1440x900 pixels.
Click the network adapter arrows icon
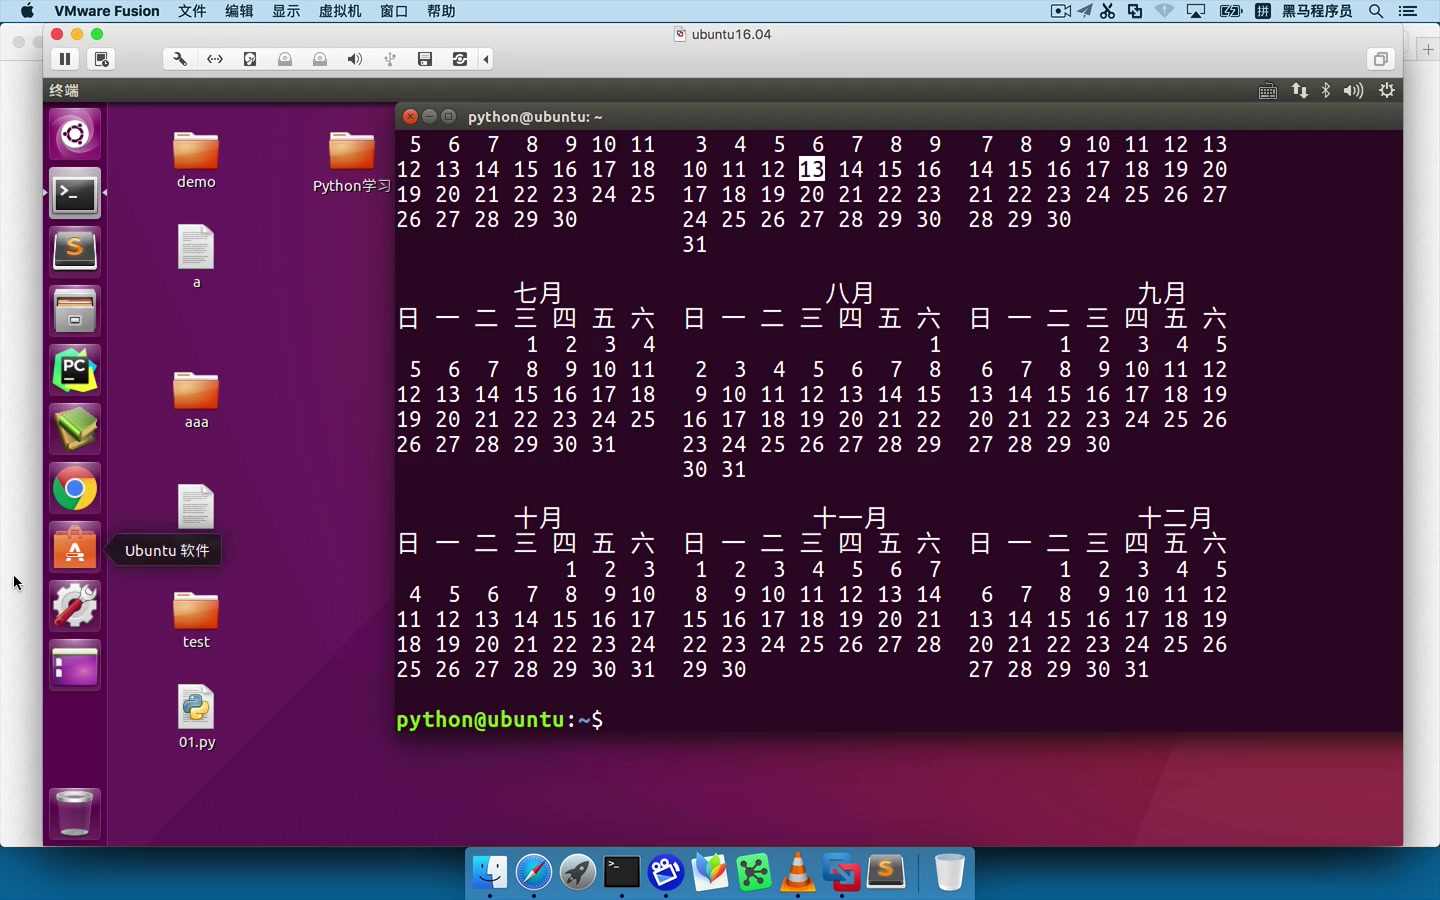point(215,59)
